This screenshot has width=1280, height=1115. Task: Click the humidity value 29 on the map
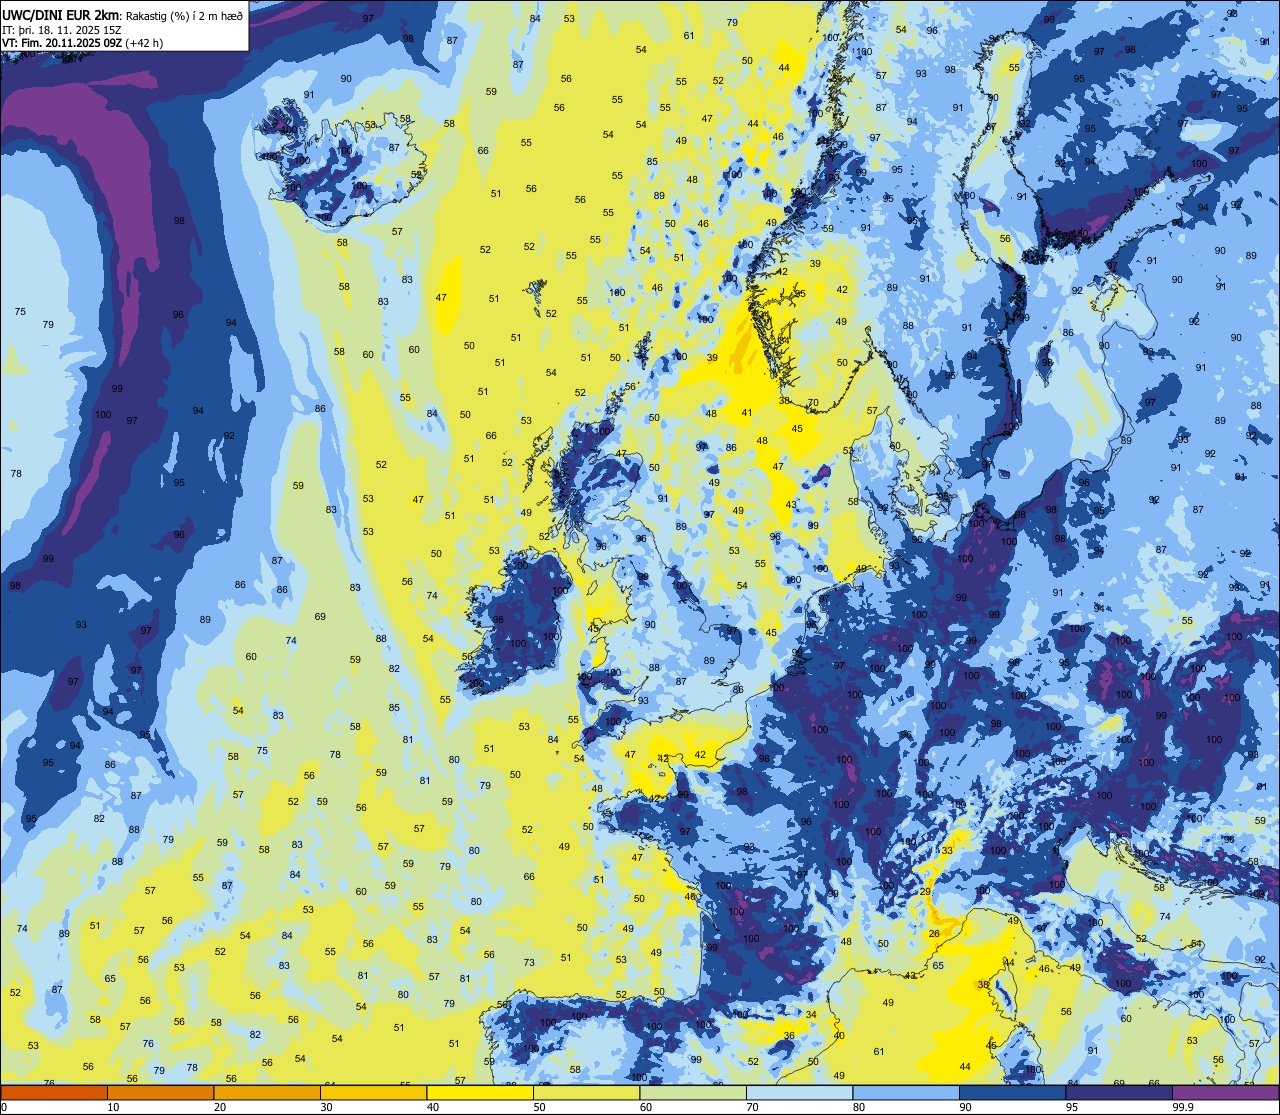(926, 891)
